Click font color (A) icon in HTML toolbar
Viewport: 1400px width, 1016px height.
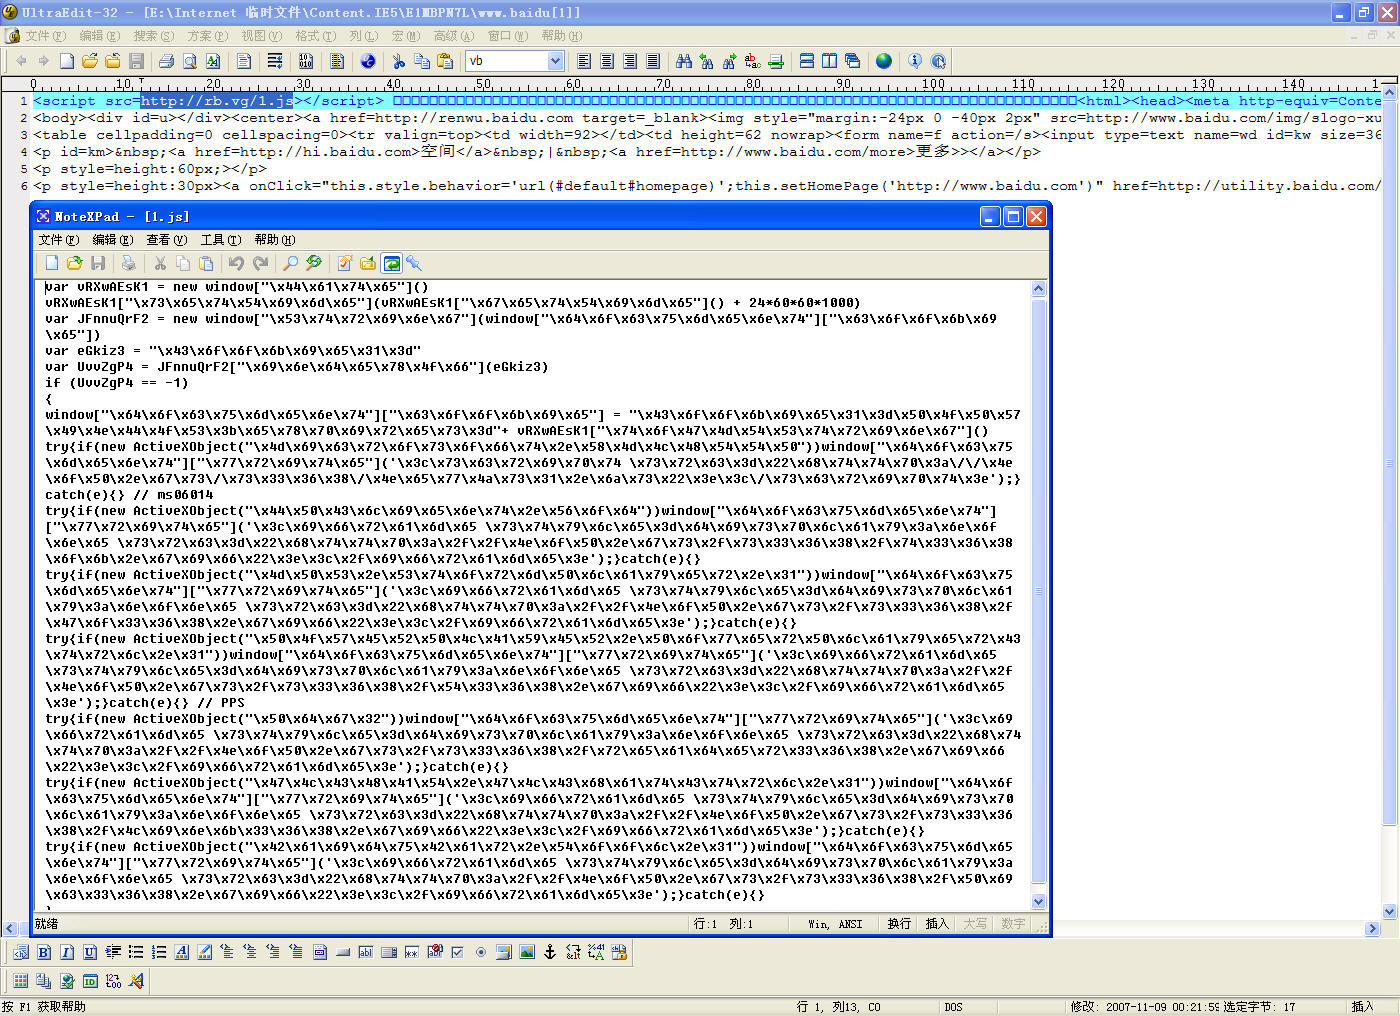[x=182, y=952]
